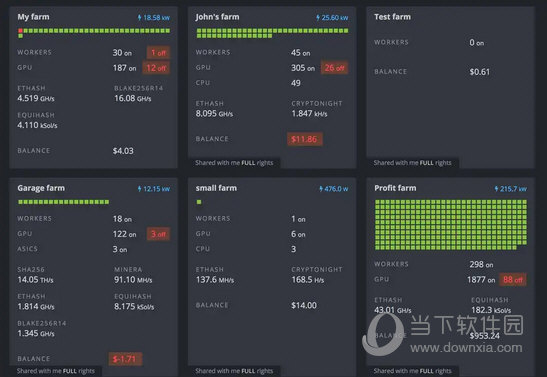Click the red $-1.71 balance in Garage farm
The height and width of the screenshot is (377, 547).
[125, 359]
